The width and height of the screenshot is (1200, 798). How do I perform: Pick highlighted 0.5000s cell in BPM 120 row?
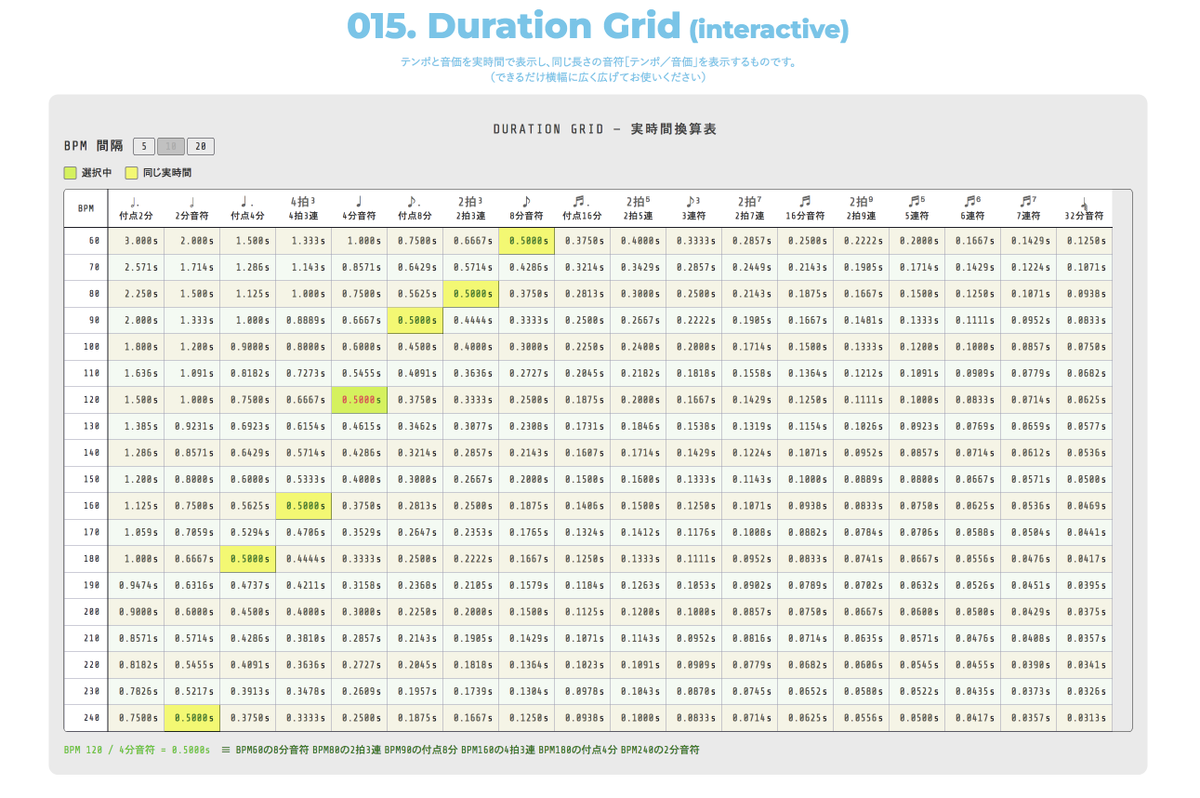click(x=359, y=400)
